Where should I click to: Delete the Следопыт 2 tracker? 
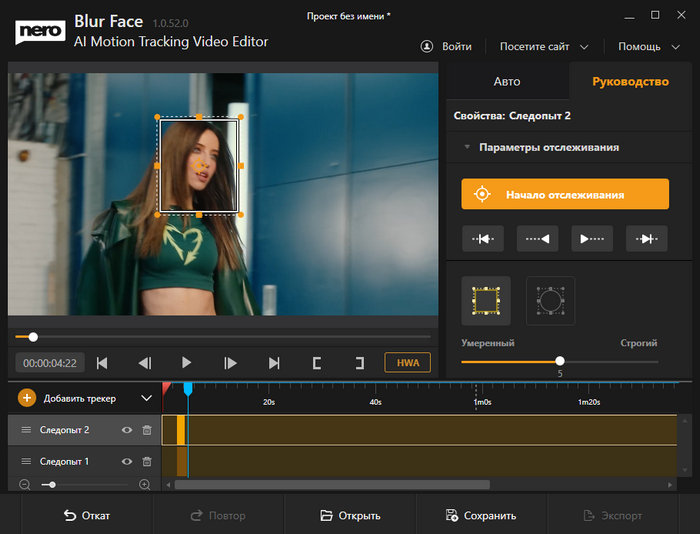tap(147, 430)
